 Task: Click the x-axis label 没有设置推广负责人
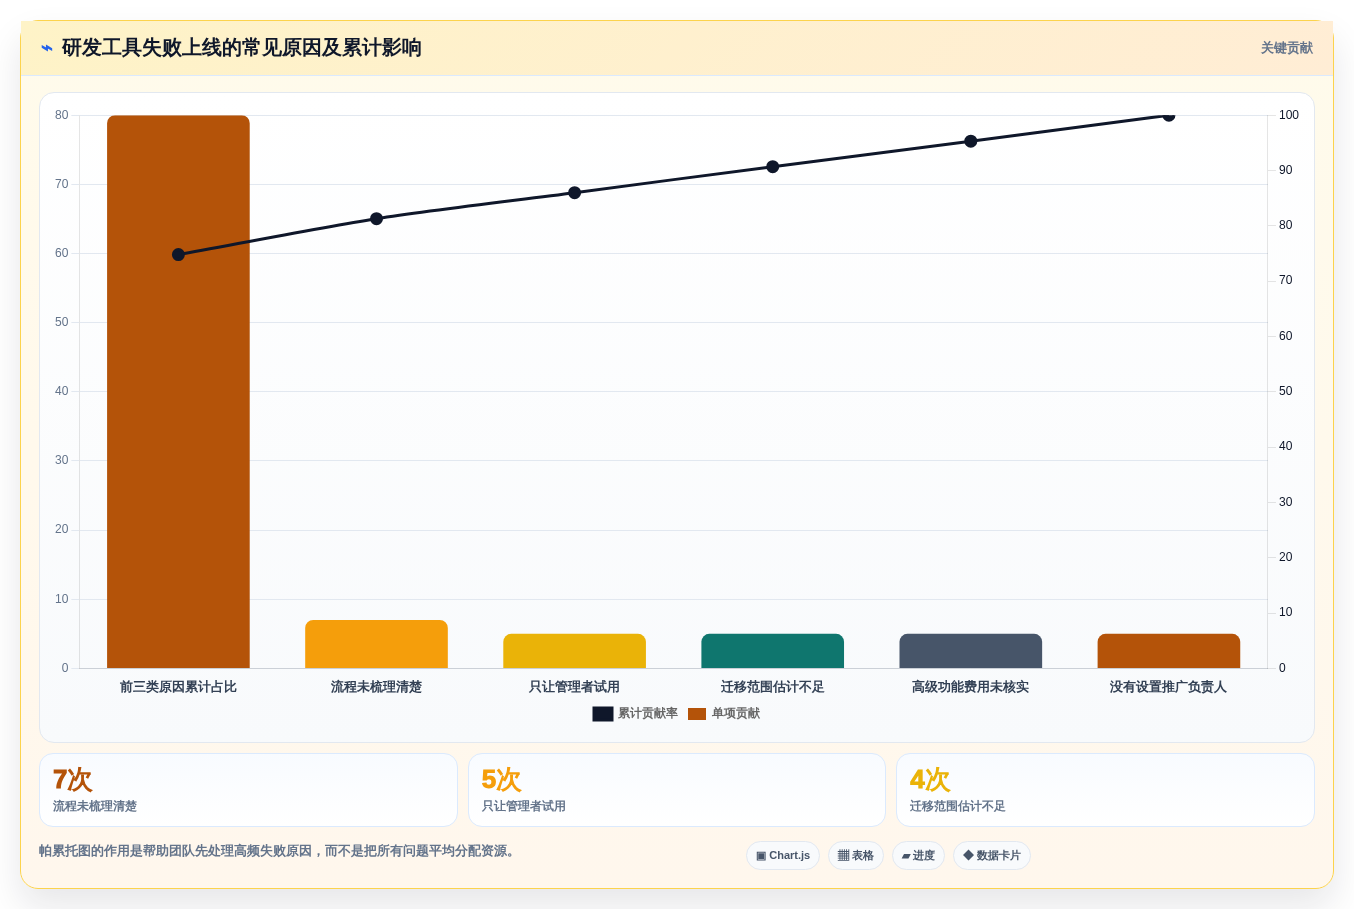click(x=1168, y=687)
